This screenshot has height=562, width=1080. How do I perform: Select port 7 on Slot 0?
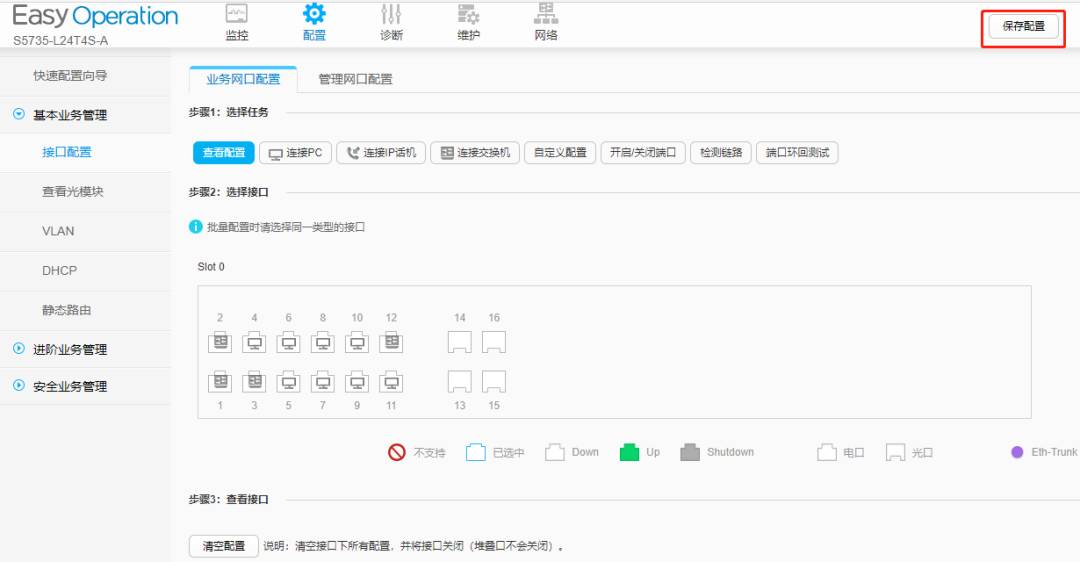(322, 381)
